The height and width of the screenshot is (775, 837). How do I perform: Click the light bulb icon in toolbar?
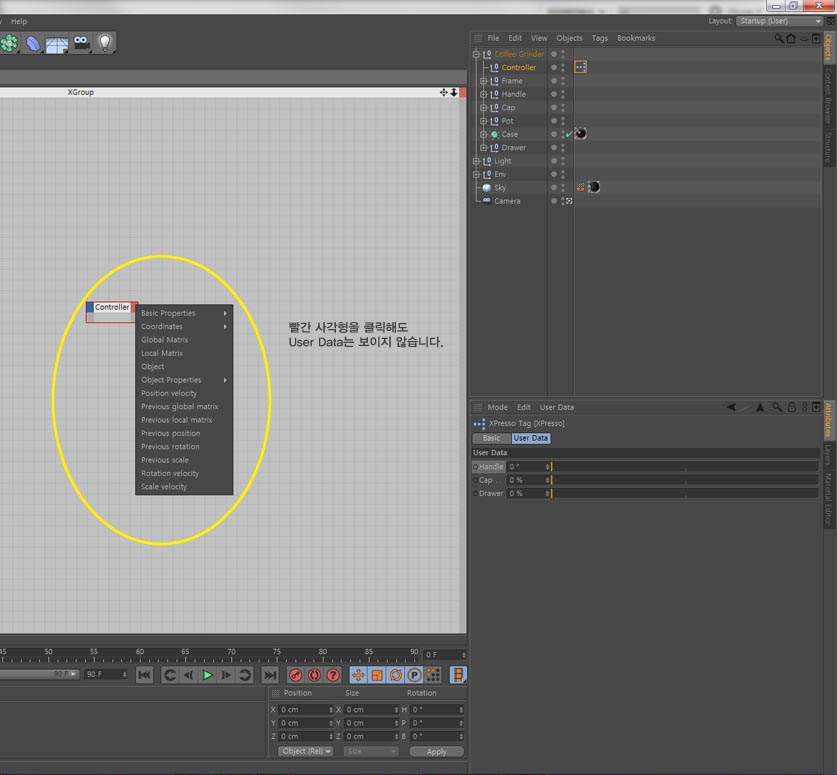pos(105,43)
